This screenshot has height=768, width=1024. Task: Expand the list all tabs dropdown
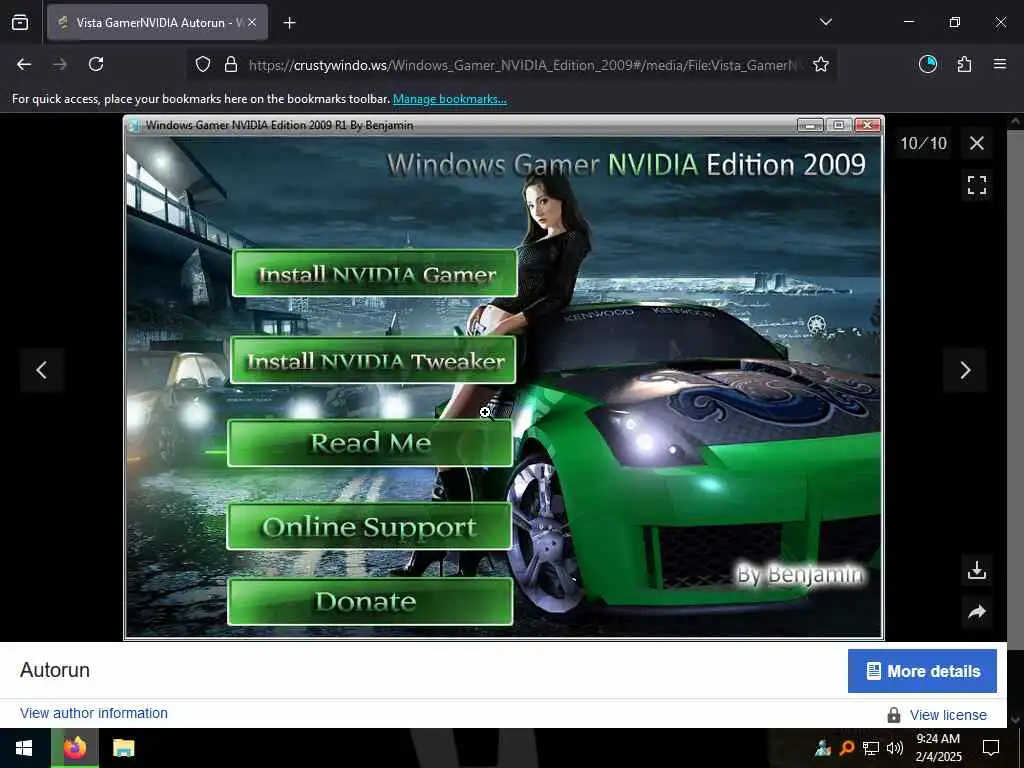tap(825, 22)
